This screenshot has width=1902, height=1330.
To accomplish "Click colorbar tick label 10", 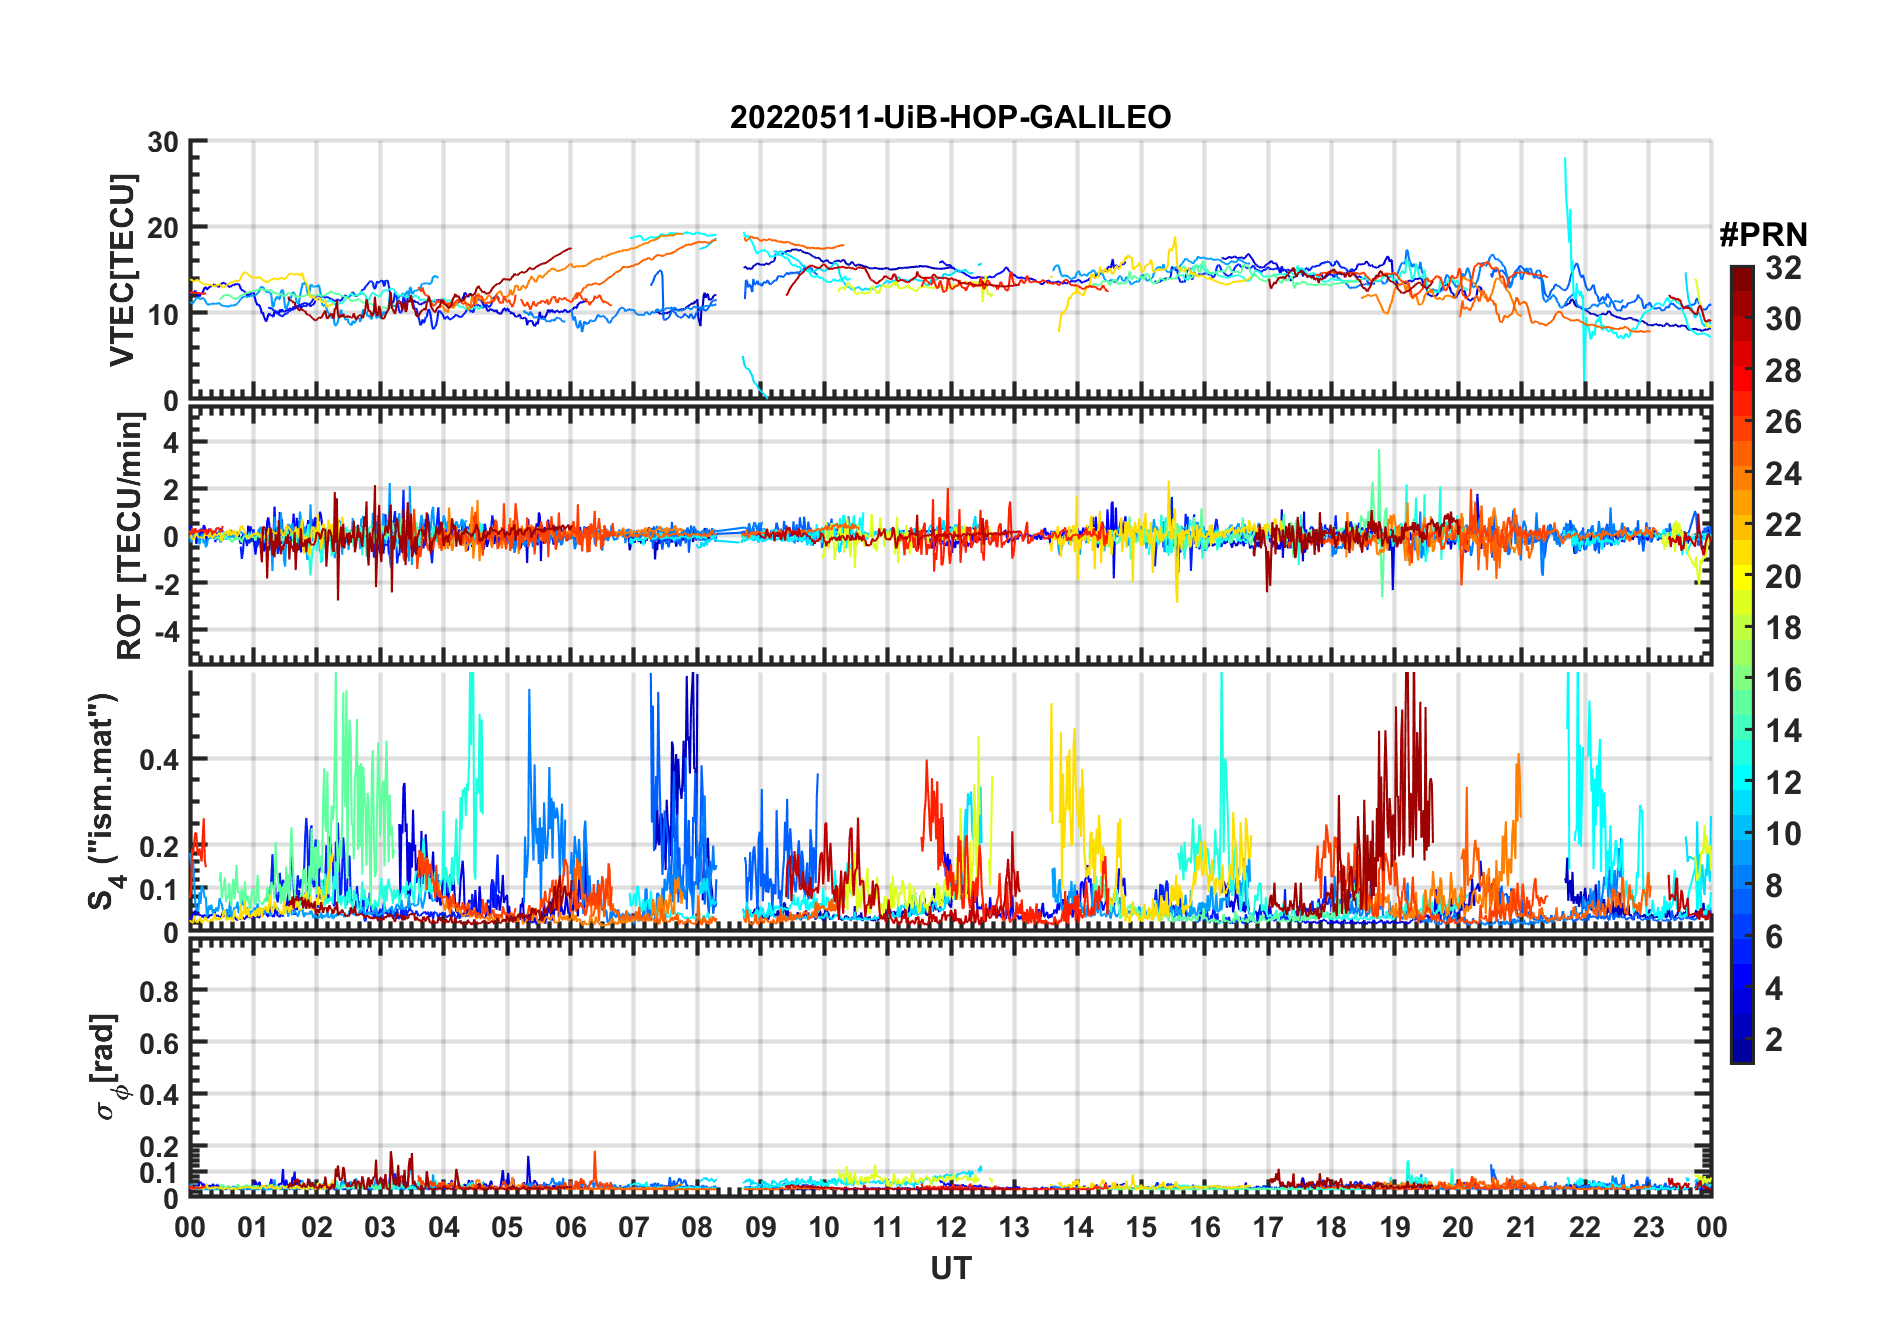I will click(x=1782, y=834).
